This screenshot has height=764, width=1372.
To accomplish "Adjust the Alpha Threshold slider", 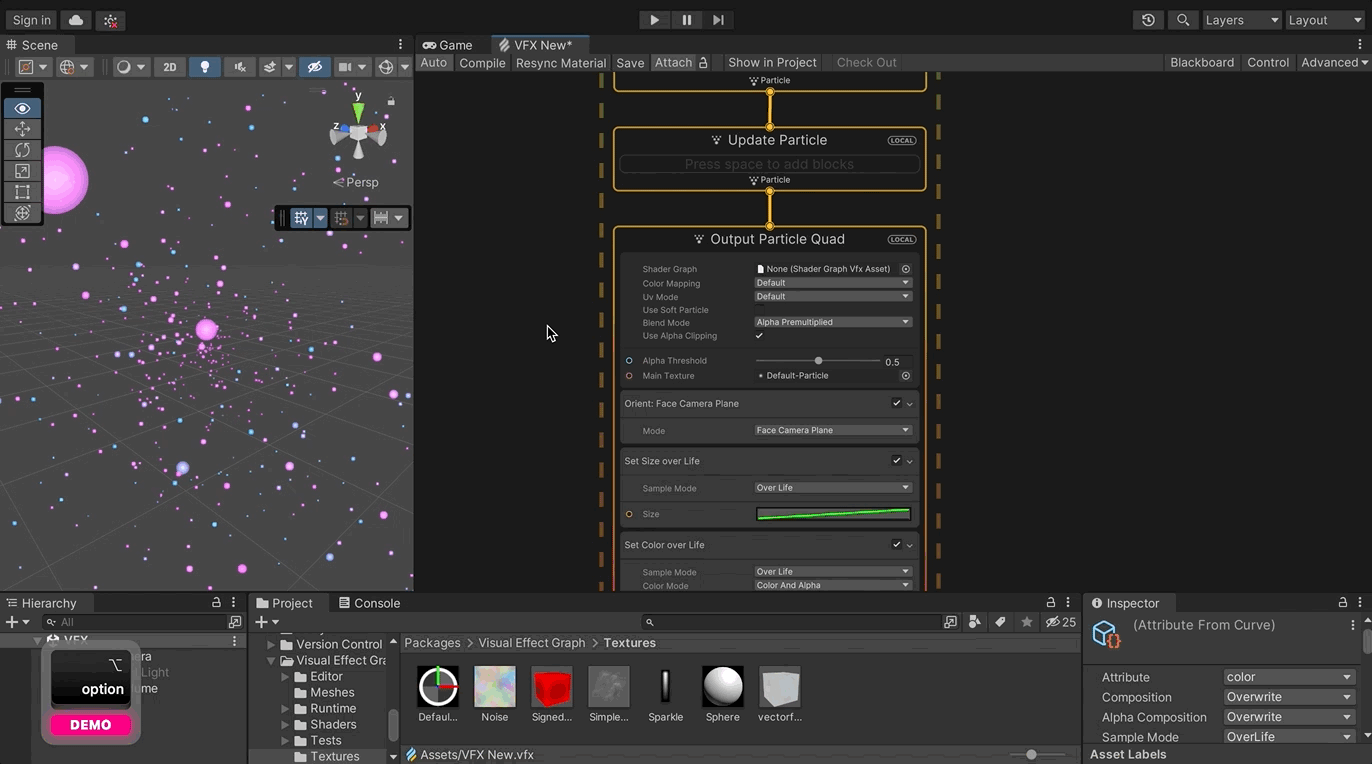I will pyautogui.click(x=818, y=361).
